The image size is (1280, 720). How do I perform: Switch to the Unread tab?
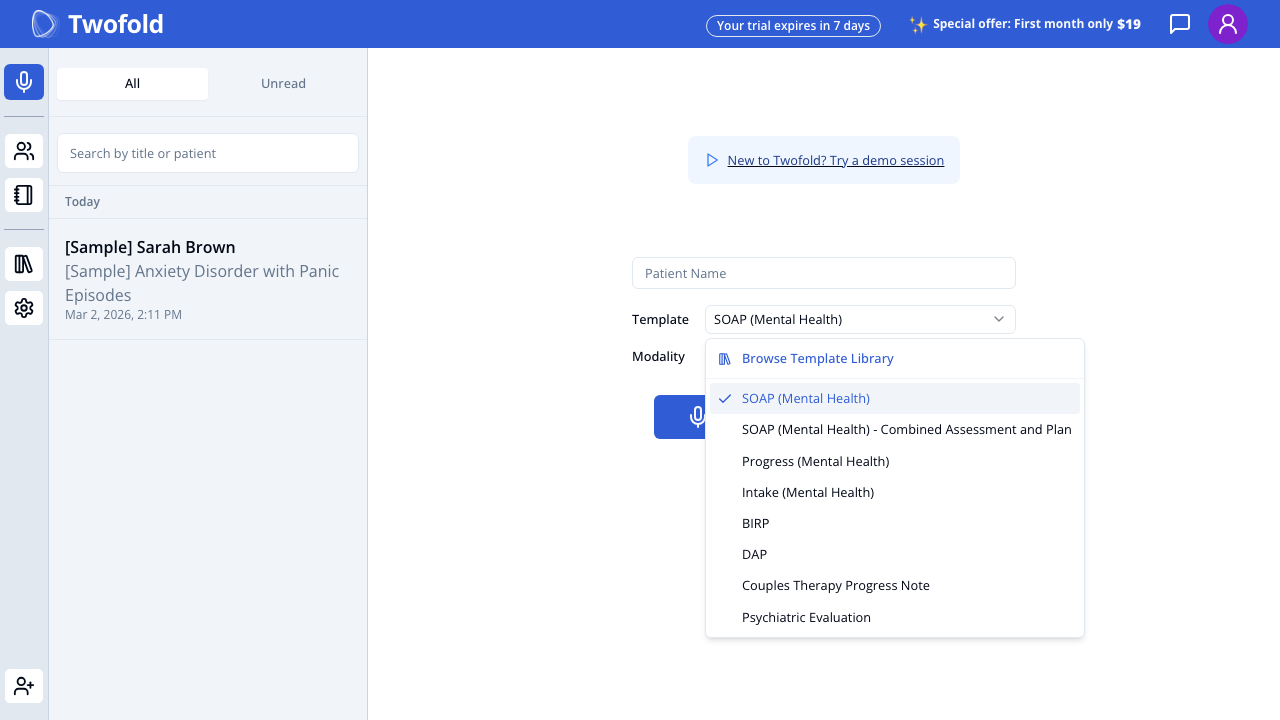click(x=283, y=84)
